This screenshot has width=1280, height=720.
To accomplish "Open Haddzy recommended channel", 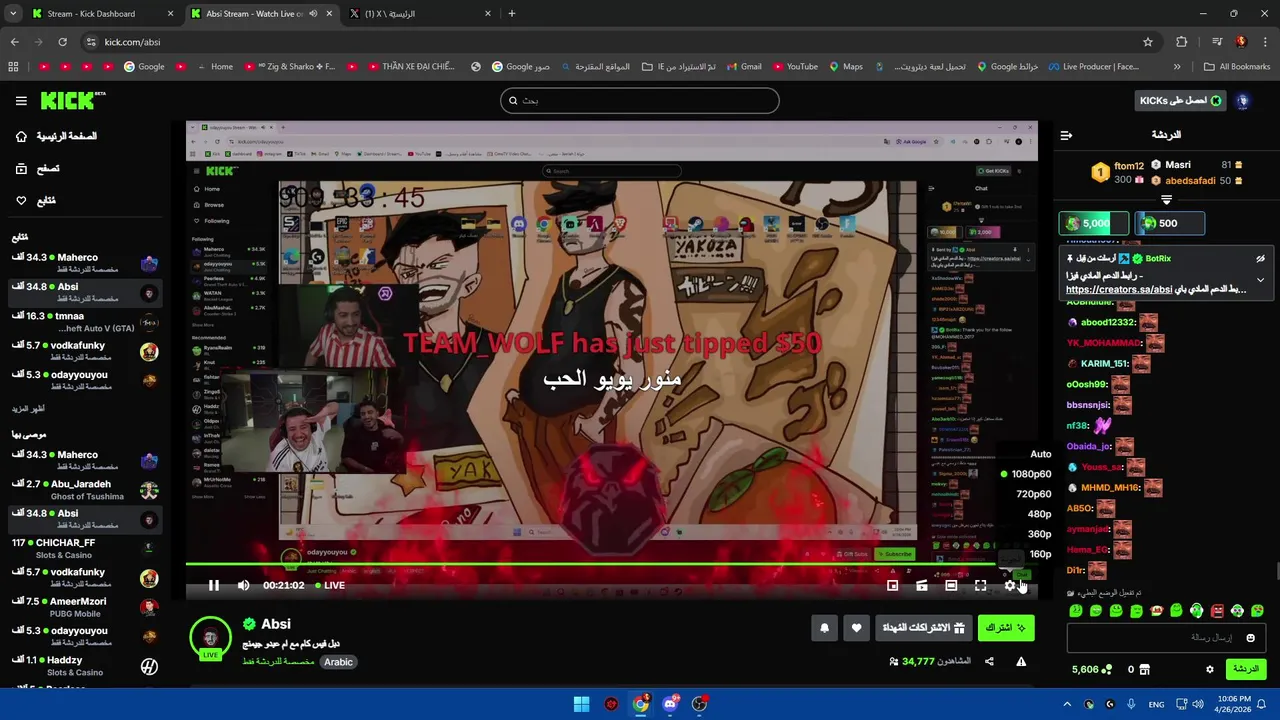I will 85,666.
